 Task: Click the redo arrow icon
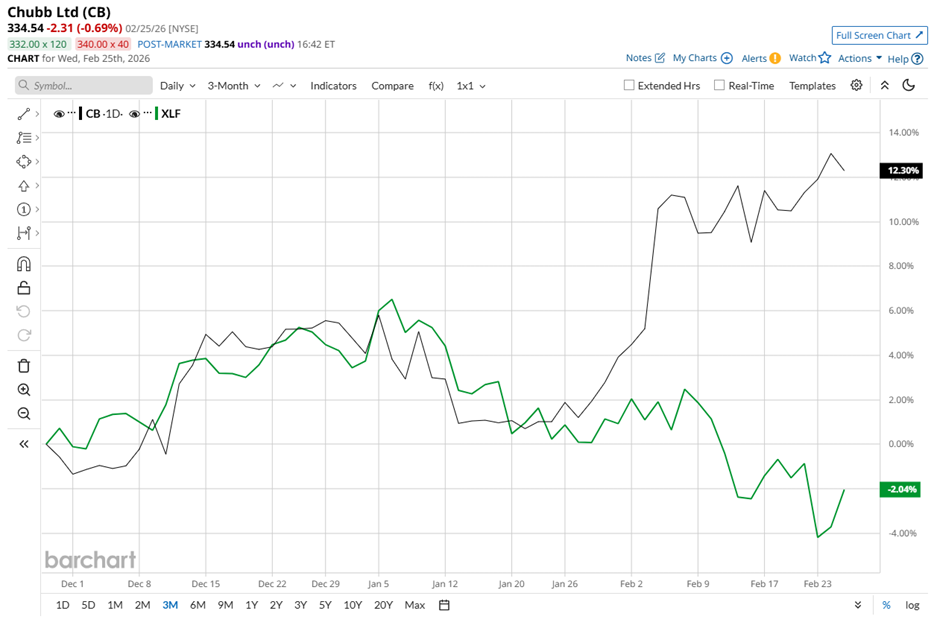tap(24, 335)
